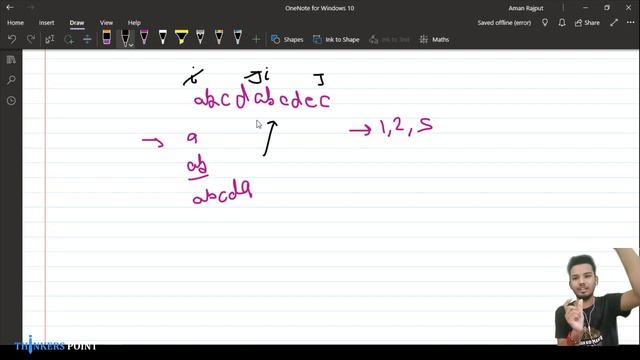The height and width of the screenshot is (360, 640).
Task: Minimize the OneNote window
Action: tap(585, 8)
